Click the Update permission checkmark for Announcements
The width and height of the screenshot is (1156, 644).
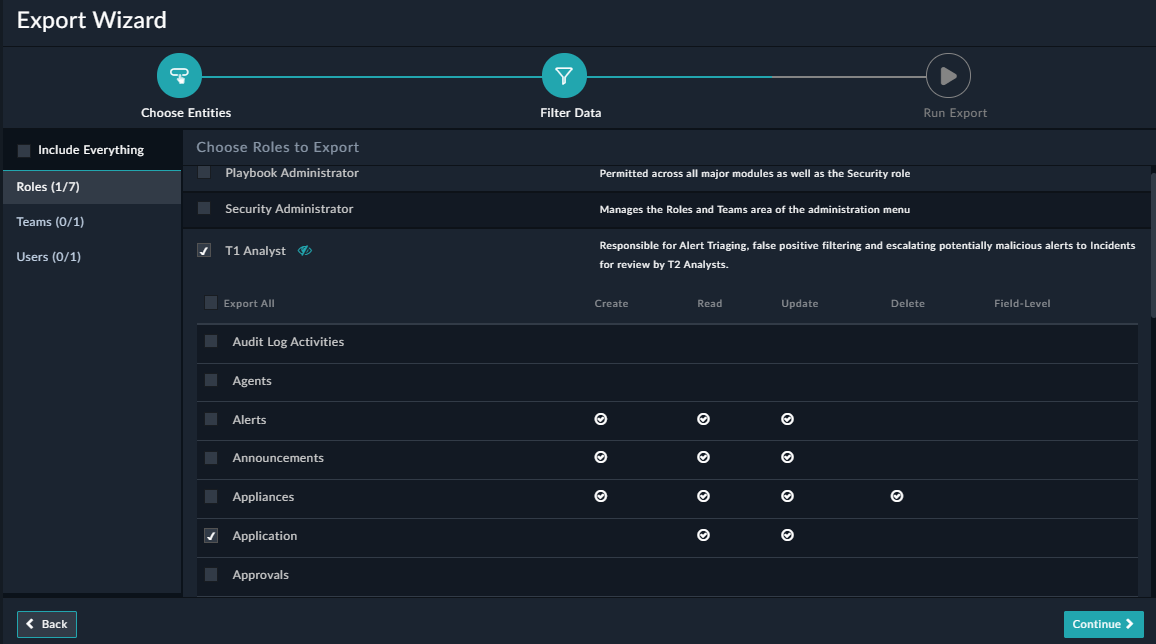click(787, 457)
